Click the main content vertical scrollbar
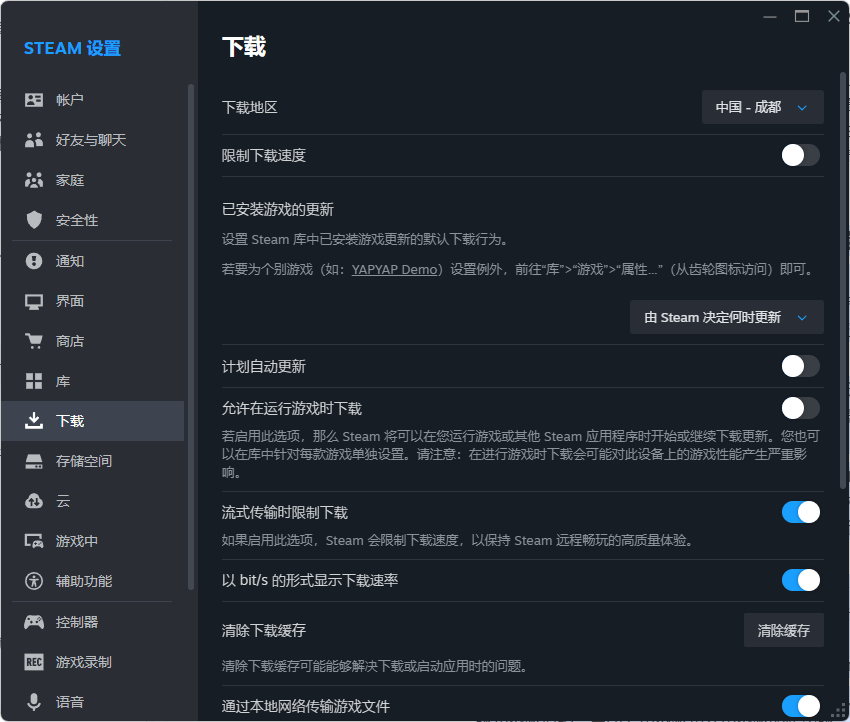Image resolution: width=850 pixels, height=722 pixels. [x=843, y=280]
